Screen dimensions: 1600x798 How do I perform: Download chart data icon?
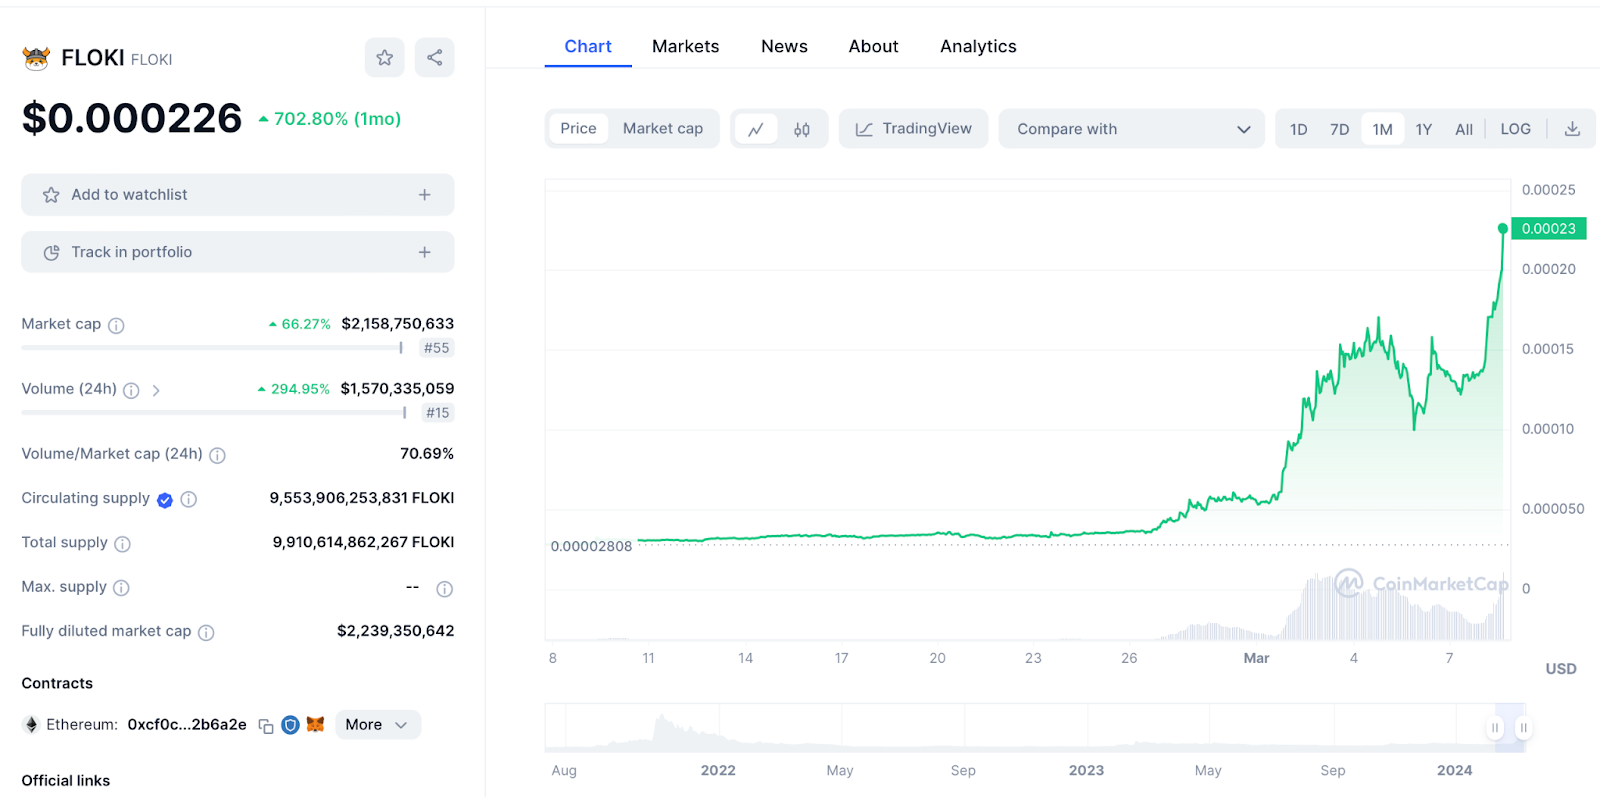pyautogui.click(x=1572, y=129)
